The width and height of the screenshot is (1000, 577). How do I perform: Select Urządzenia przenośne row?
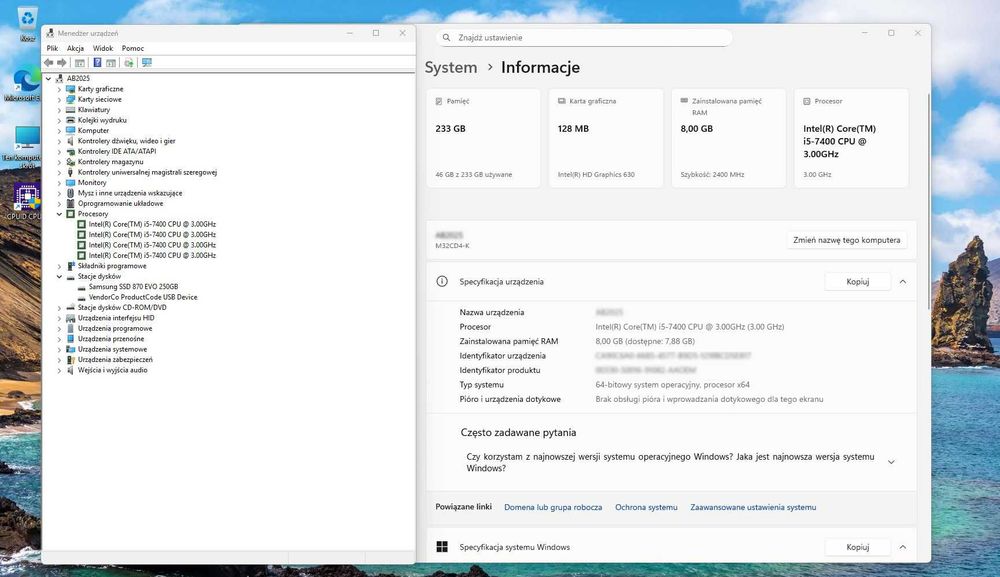pyautogui.click(x=111, y=339)
